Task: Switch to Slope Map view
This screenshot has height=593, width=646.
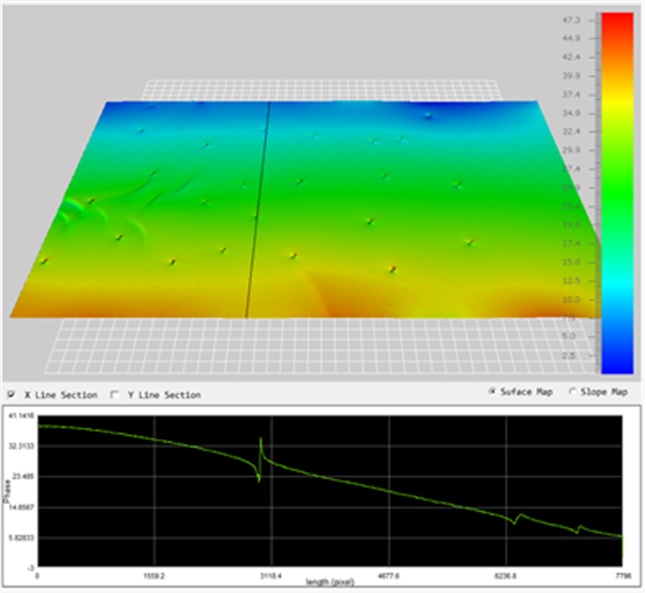Action: pyautogui.click(x=574, y=391)
